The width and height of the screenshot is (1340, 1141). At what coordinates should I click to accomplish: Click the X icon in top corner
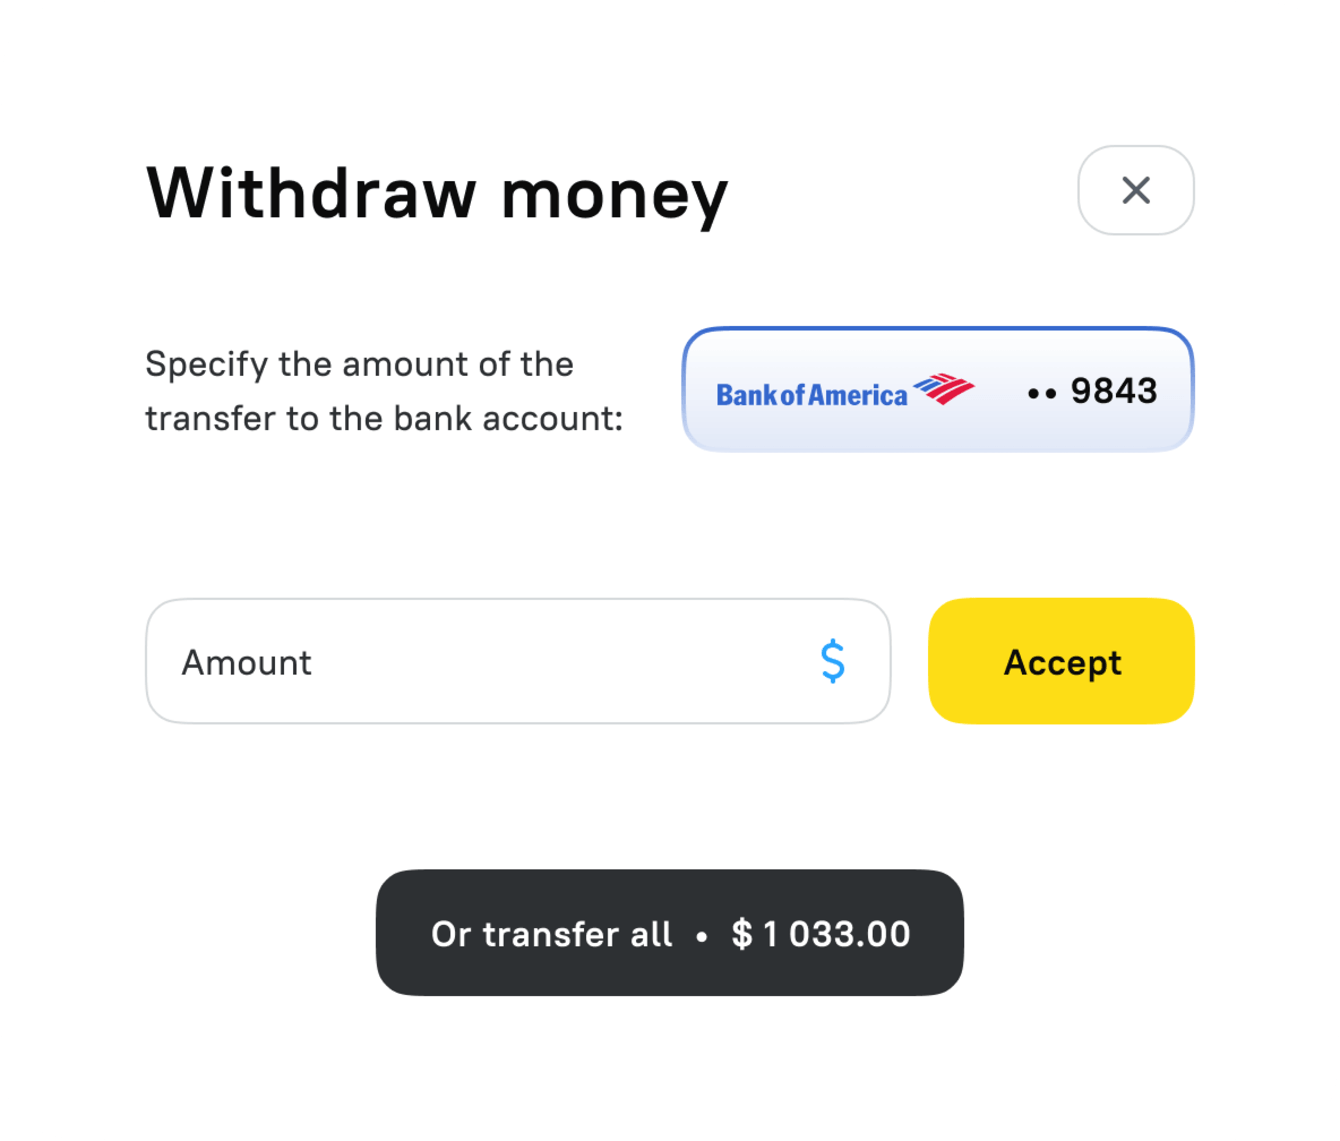1135,190
